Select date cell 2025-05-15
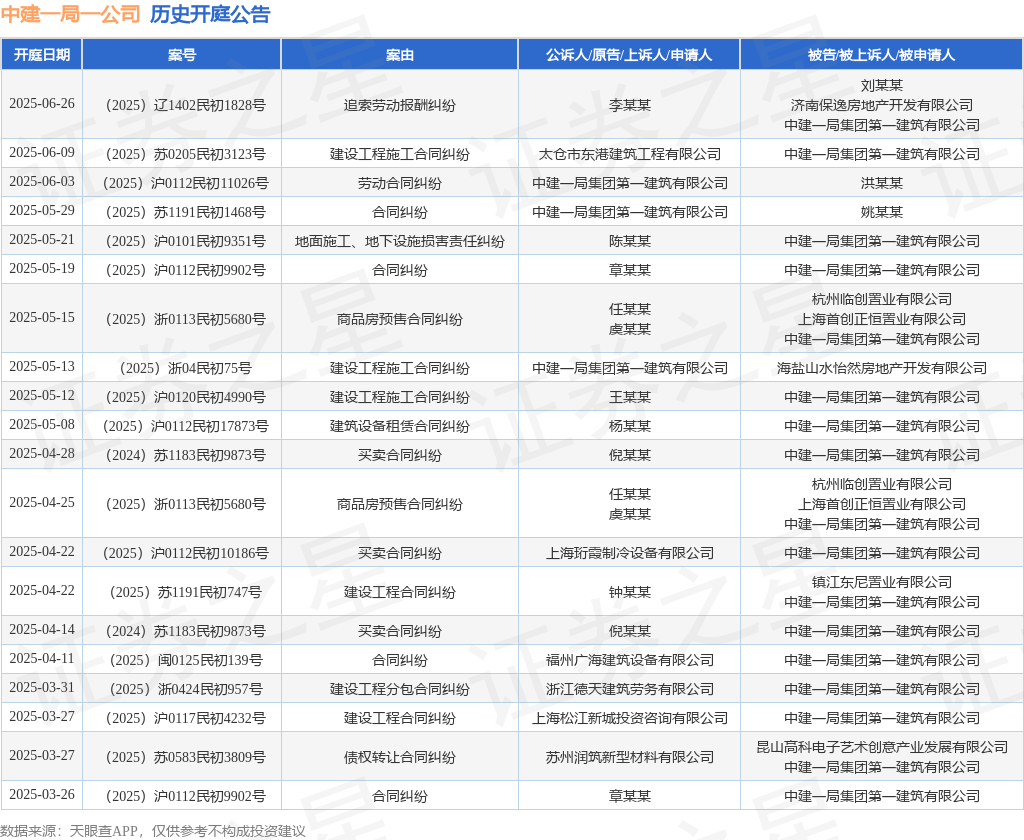This screenshot has height=840, width=1024. pyautogui.click(x=42, y=317)
